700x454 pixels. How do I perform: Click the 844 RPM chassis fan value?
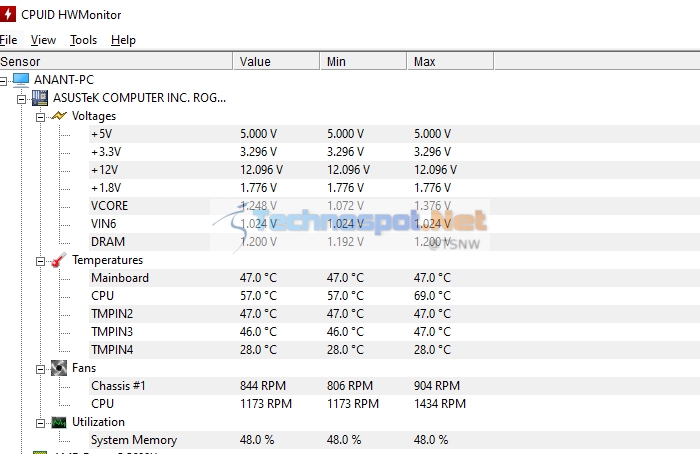pos(263,386)
